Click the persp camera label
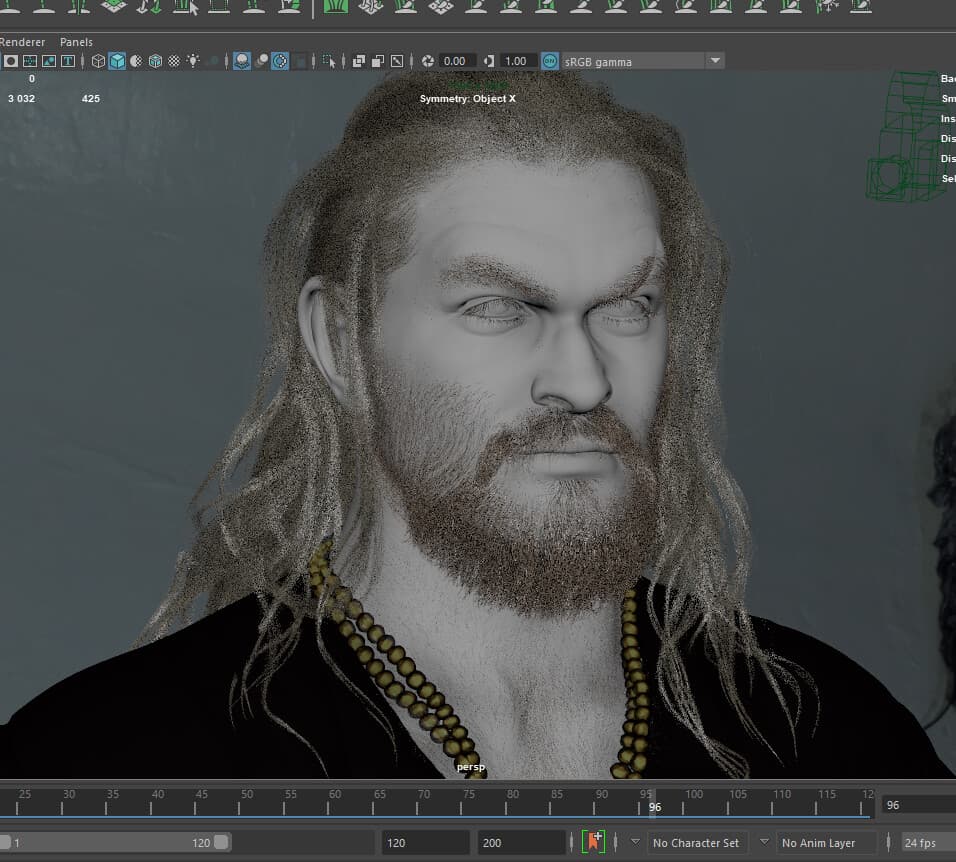956x862 pixels. (x=471, y=767)
